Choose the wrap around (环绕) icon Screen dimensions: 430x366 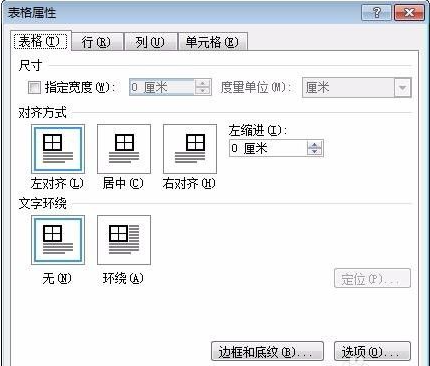pyautogui.click(x=124, y=240)
